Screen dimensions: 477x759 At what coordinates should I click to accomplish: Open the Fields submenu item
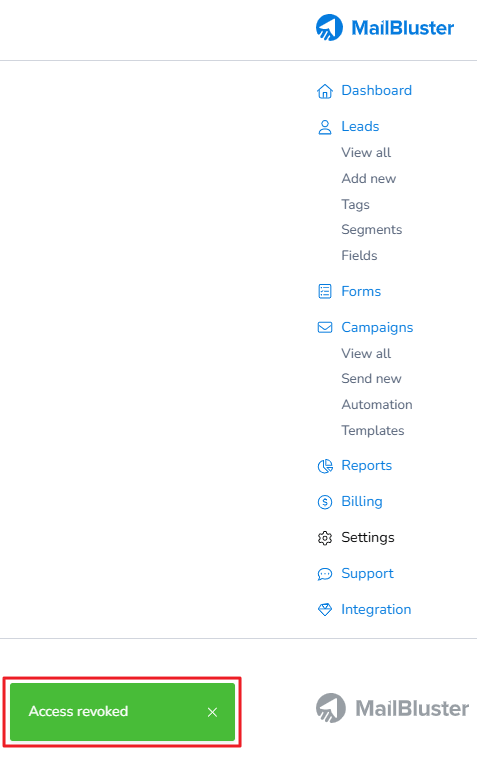point(359,255)
